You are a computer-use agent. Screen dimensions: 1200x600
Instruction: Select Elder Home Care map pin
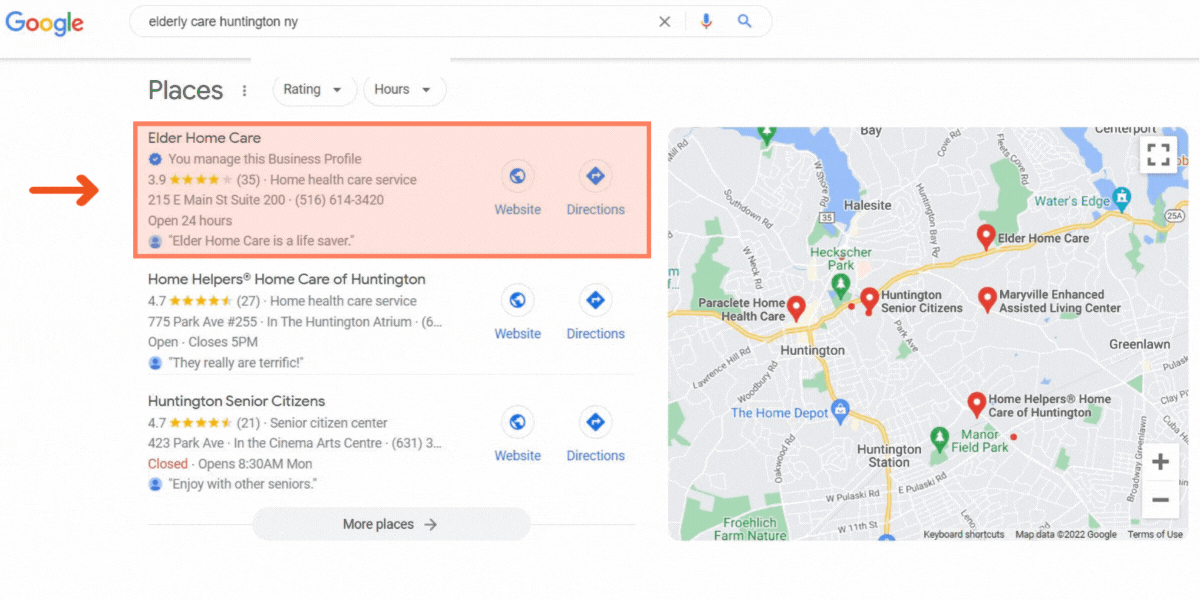coord(985,237)
